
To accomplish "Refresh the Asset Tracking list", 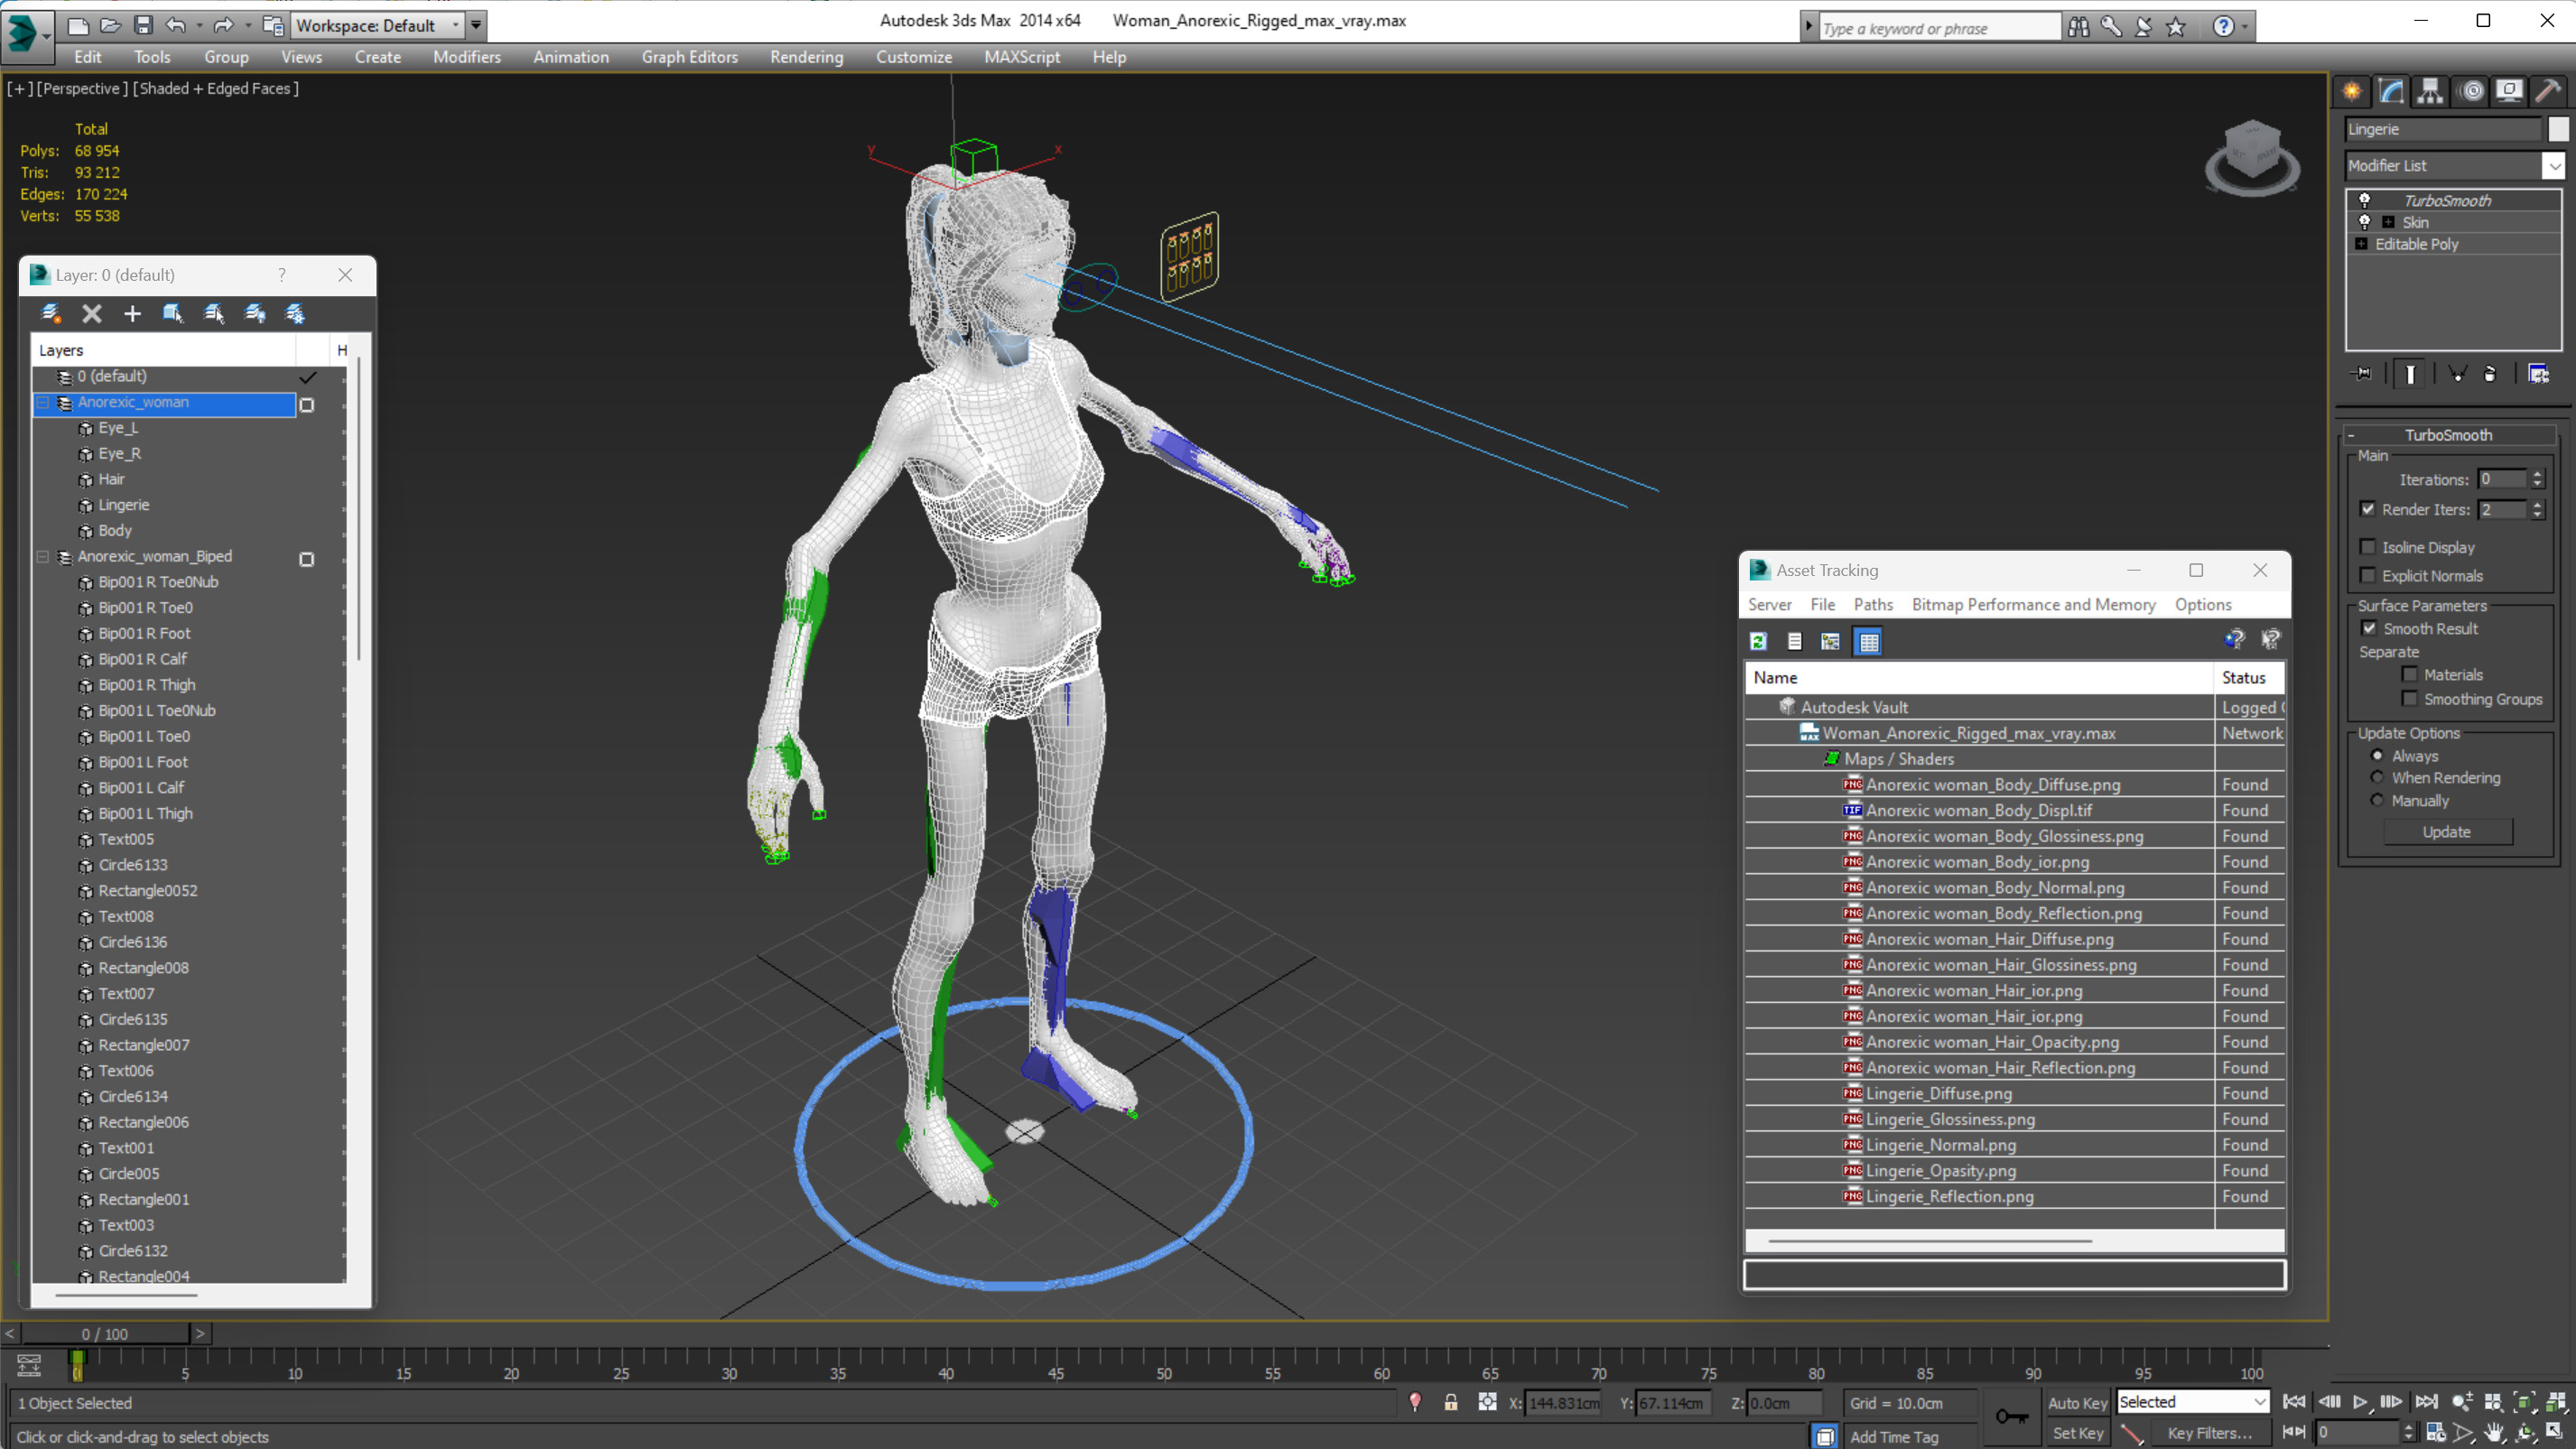I will pos(1758,642).
